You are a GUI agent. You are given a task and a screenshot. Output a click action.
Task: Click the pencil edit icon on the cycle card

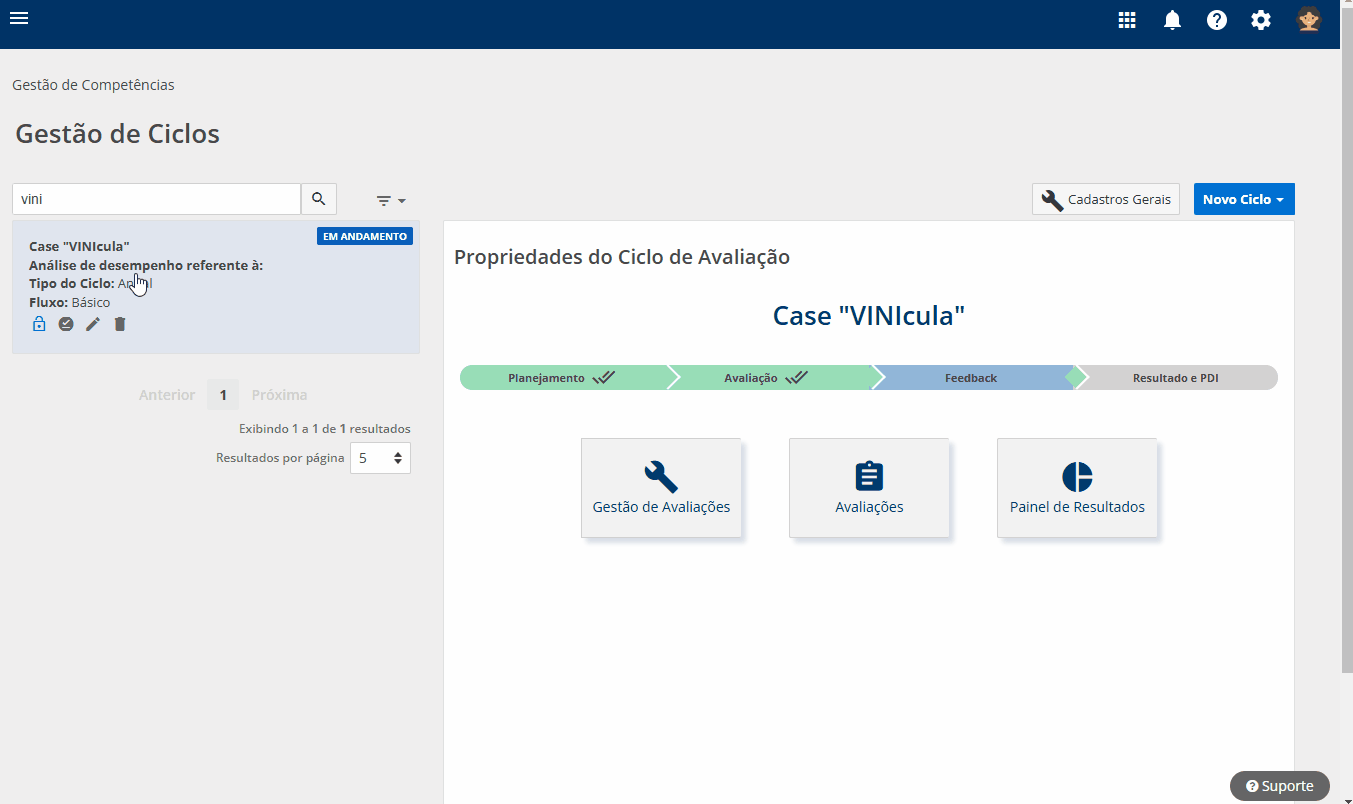point(93,324)
